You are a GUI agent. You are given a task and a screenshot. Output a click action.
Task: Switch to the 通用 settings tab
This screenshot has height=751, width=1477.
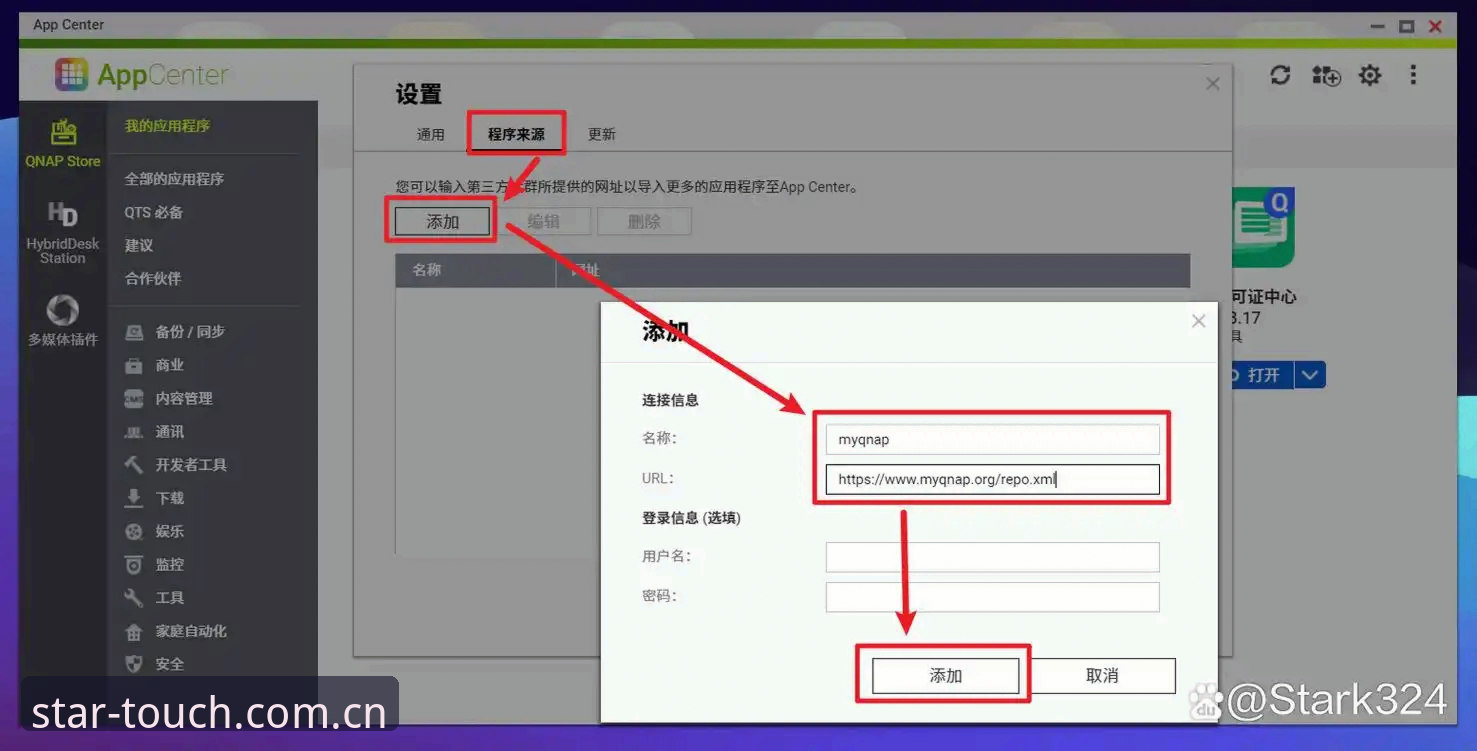(x=431, y=134)
